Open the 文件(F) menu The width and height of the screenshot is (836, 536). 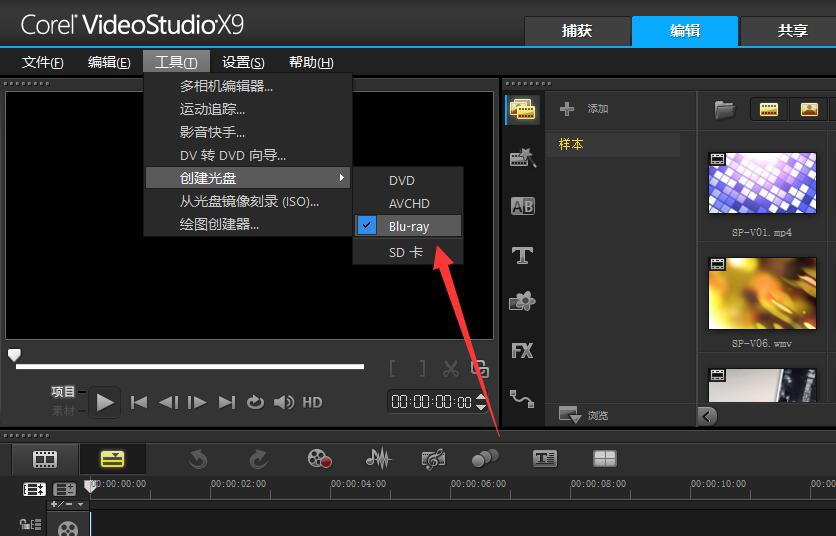click(x=43, y=62)
